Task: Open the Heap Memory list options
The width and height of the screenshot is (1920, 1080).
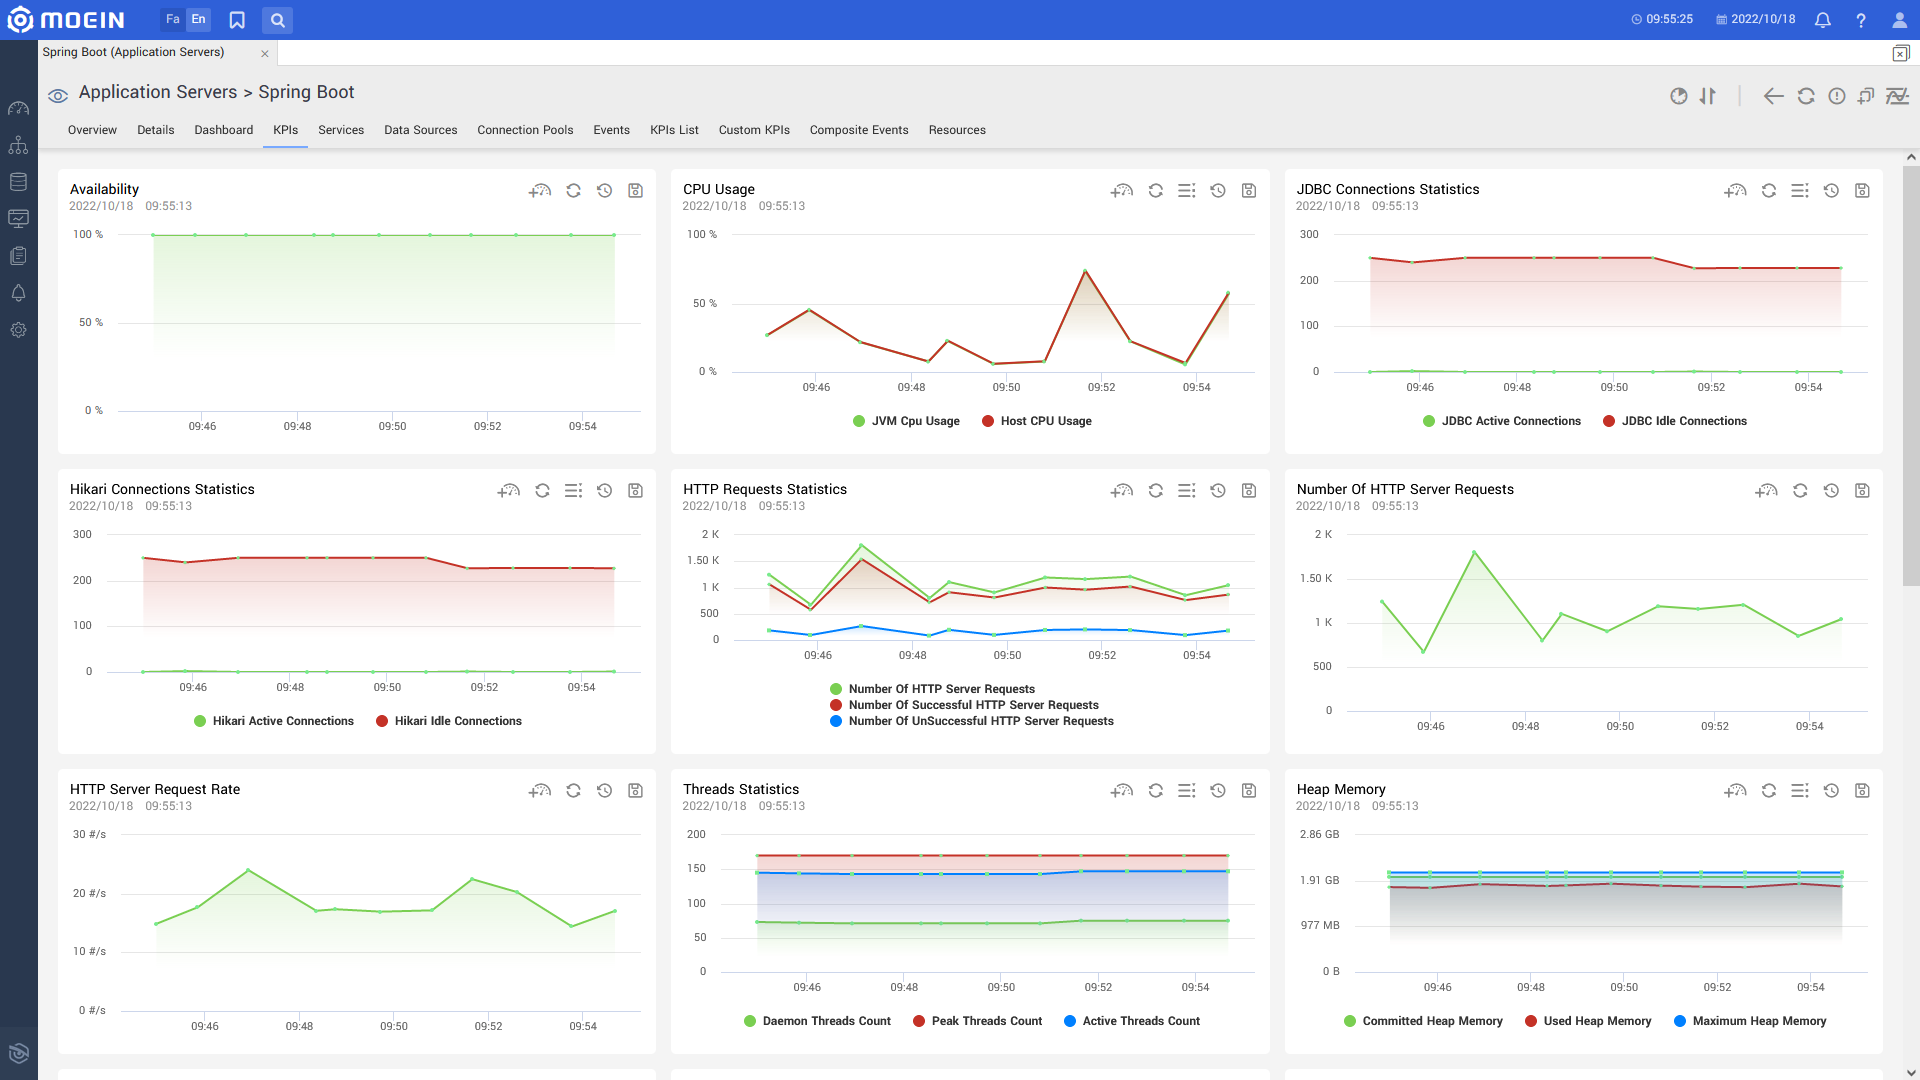Action: click(1800, 790)
